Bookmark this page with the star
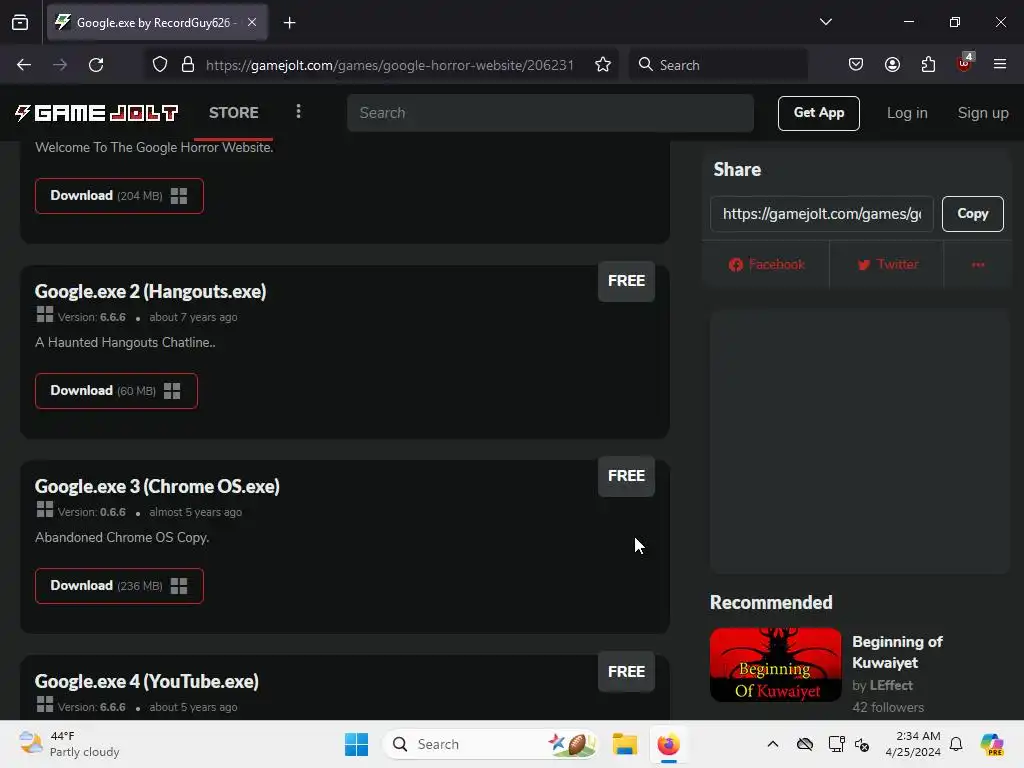 click(603, 65)
